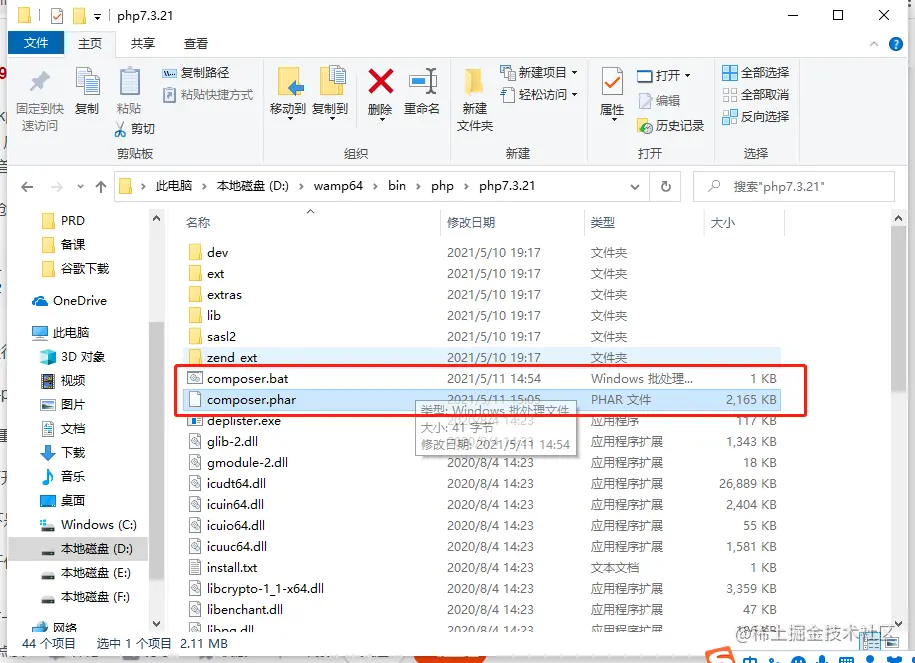This screenshot has height=663, width=915.
Task: Select OneDrive in navigation pane
Action: (x=79, y=301)
